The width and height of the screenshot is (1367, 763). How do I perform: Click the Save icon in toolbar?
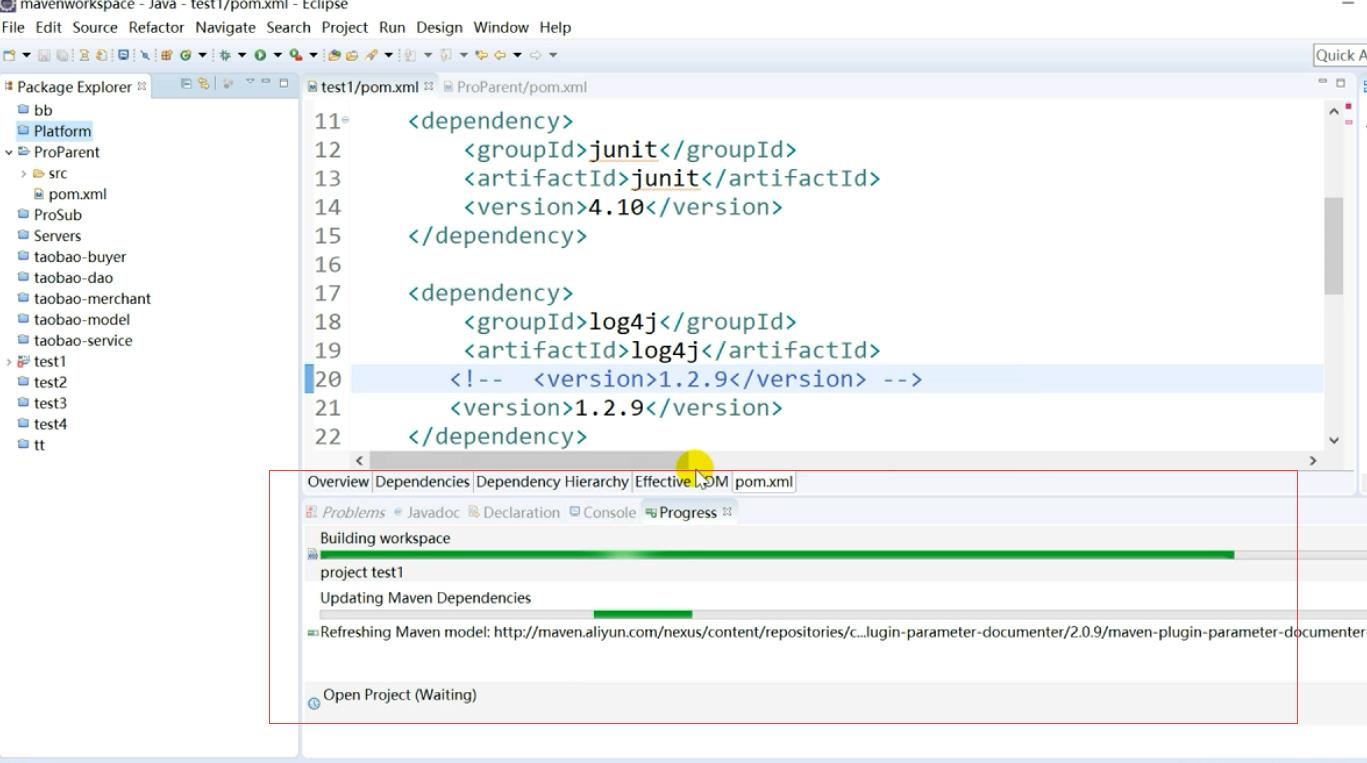pos(44,55)
